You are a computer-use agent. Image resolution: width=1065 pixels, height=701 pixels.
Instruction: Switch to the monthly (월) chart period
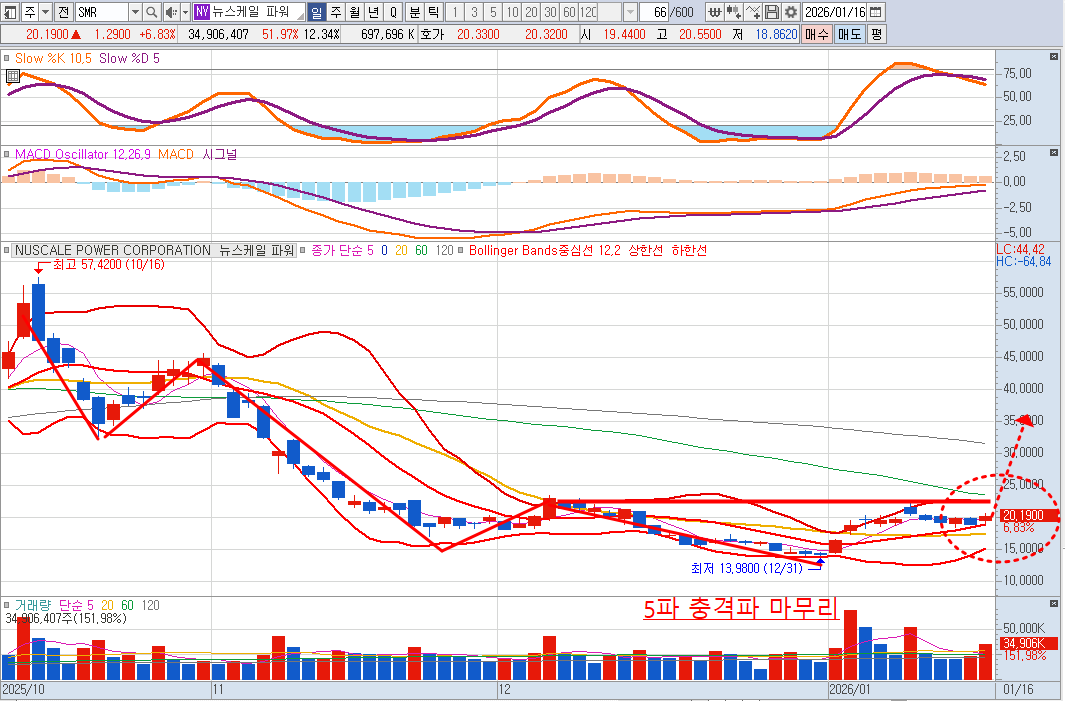[354, 12]
